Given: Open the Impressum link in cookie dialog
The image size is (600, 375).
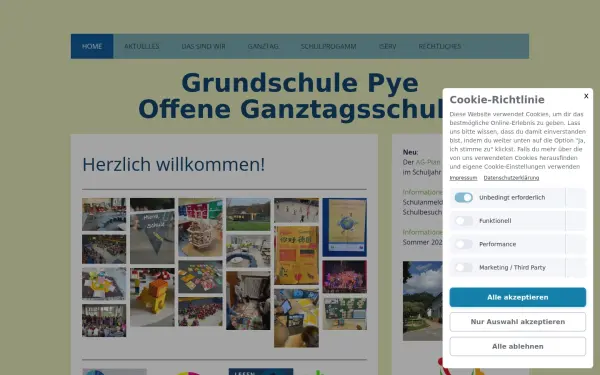Looking at the screenshot, I should point(463,178).
